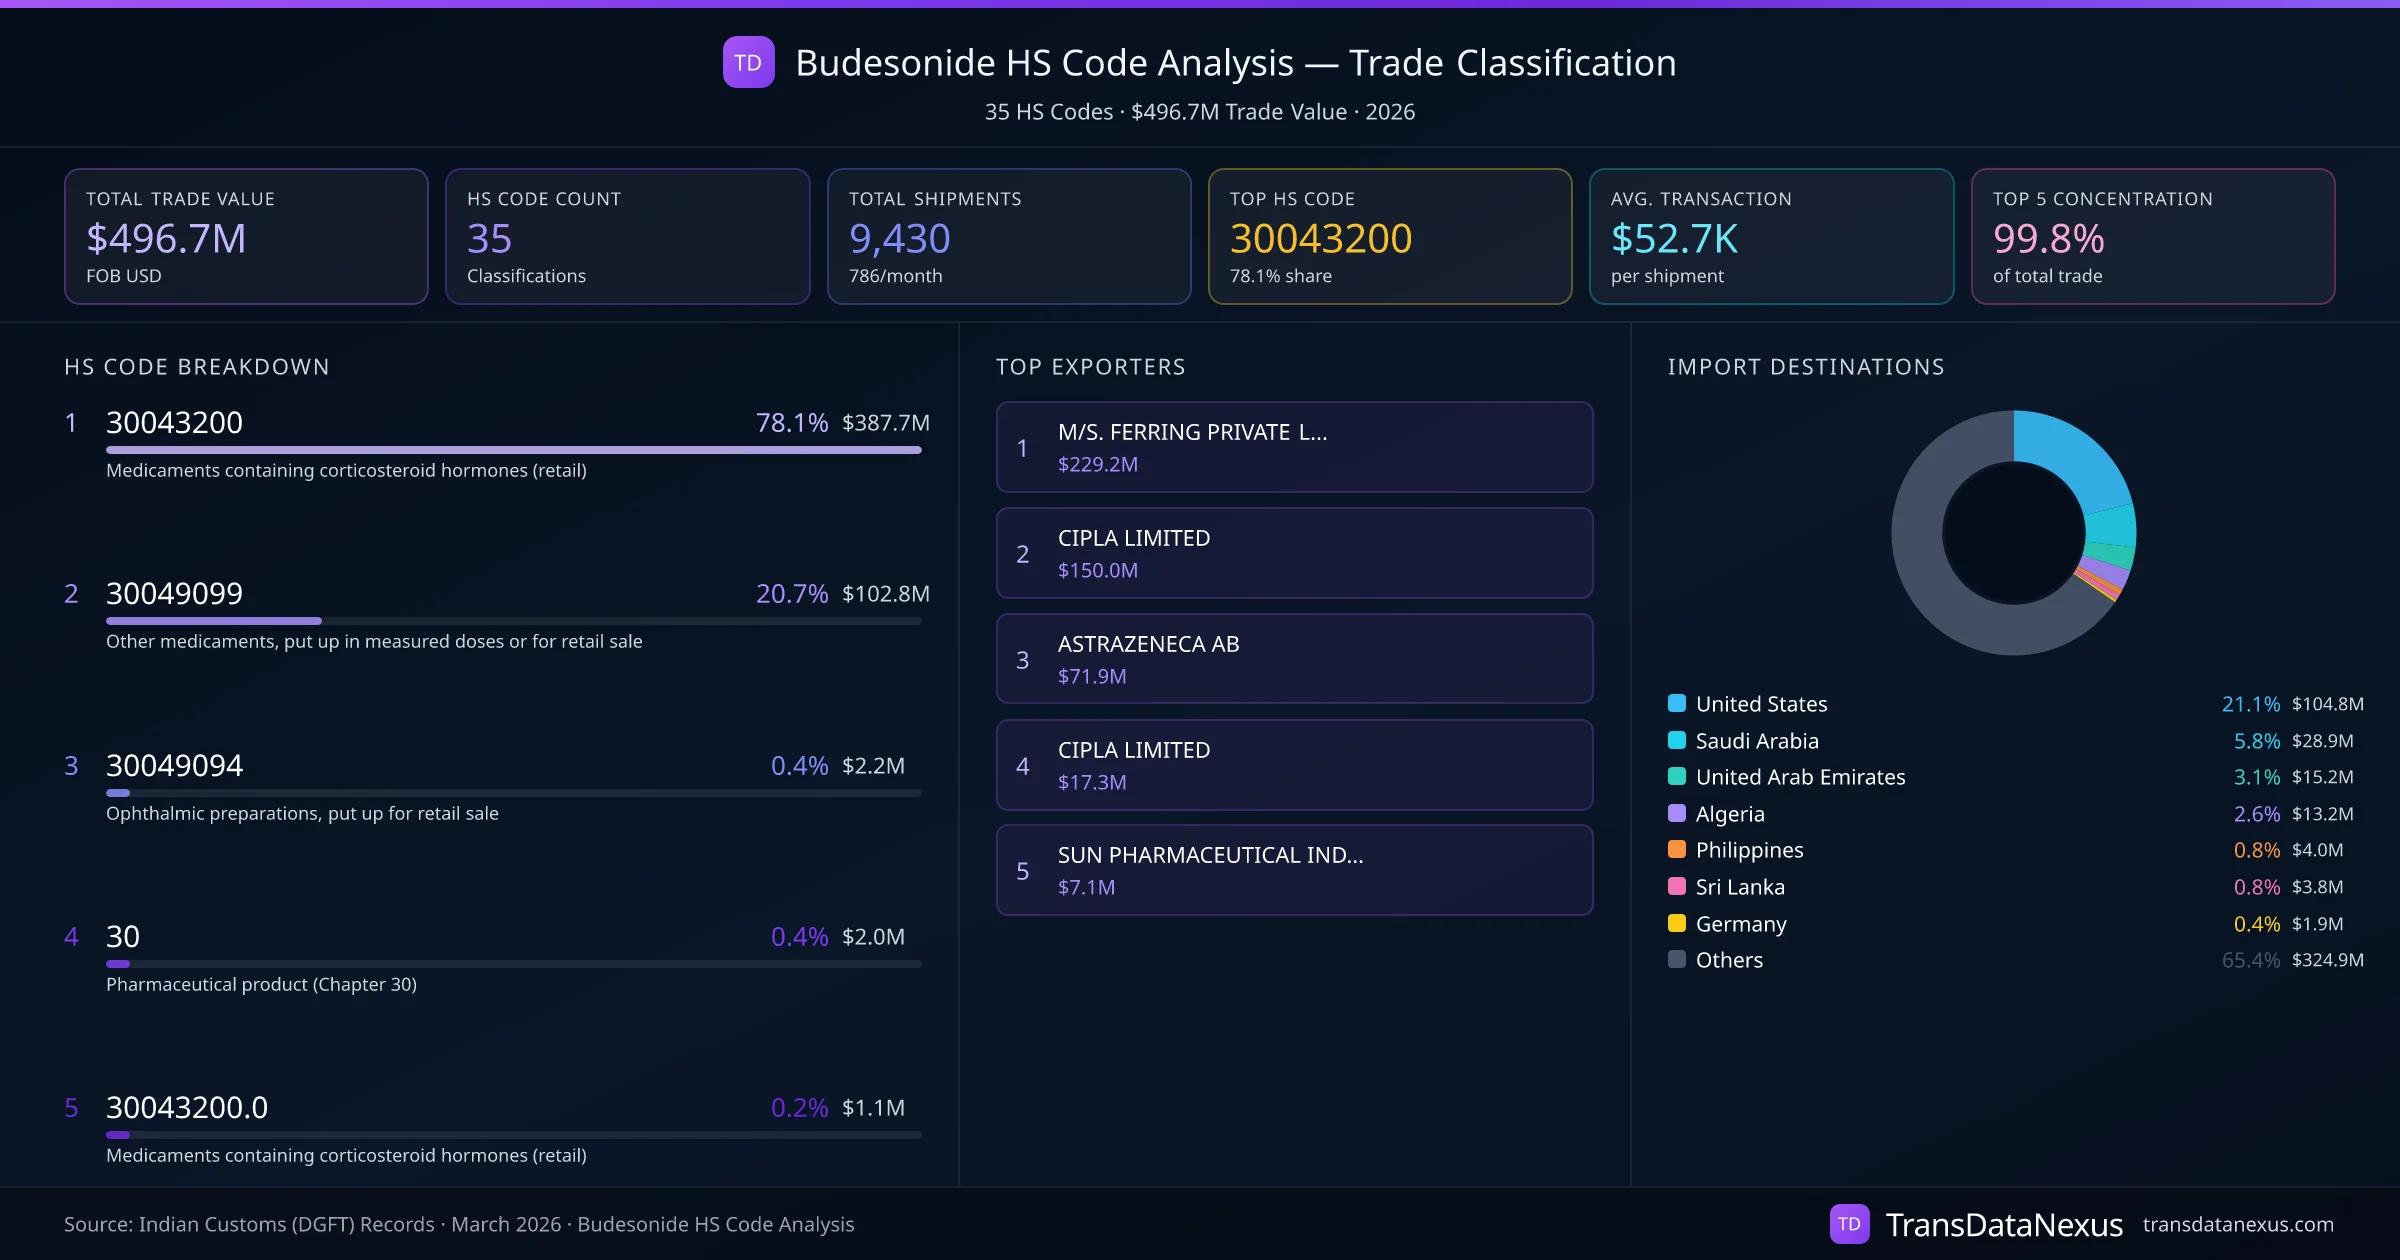Click the United States donut chart segment
Image resolution: width=2400 pixels, height=1260 pixels.
click(2075, 455)
